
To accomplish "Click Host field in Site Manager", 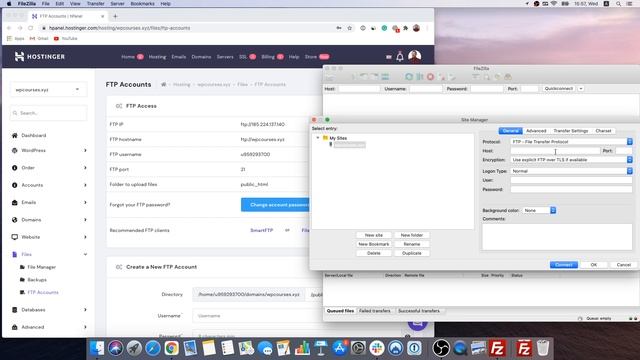I will pyautogui.click(x=555, y=151).
